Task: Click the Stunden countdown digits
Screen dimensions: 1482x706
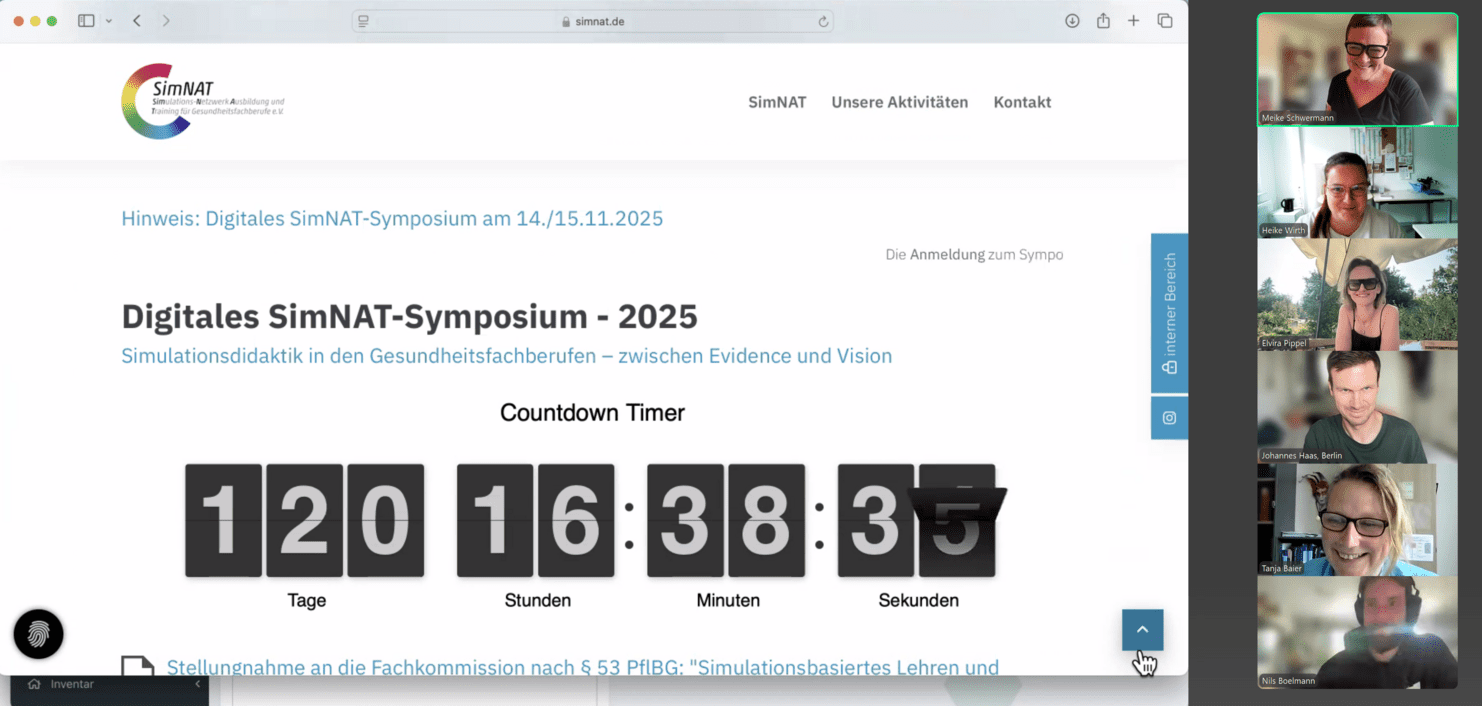Action: tap(535, 520)
